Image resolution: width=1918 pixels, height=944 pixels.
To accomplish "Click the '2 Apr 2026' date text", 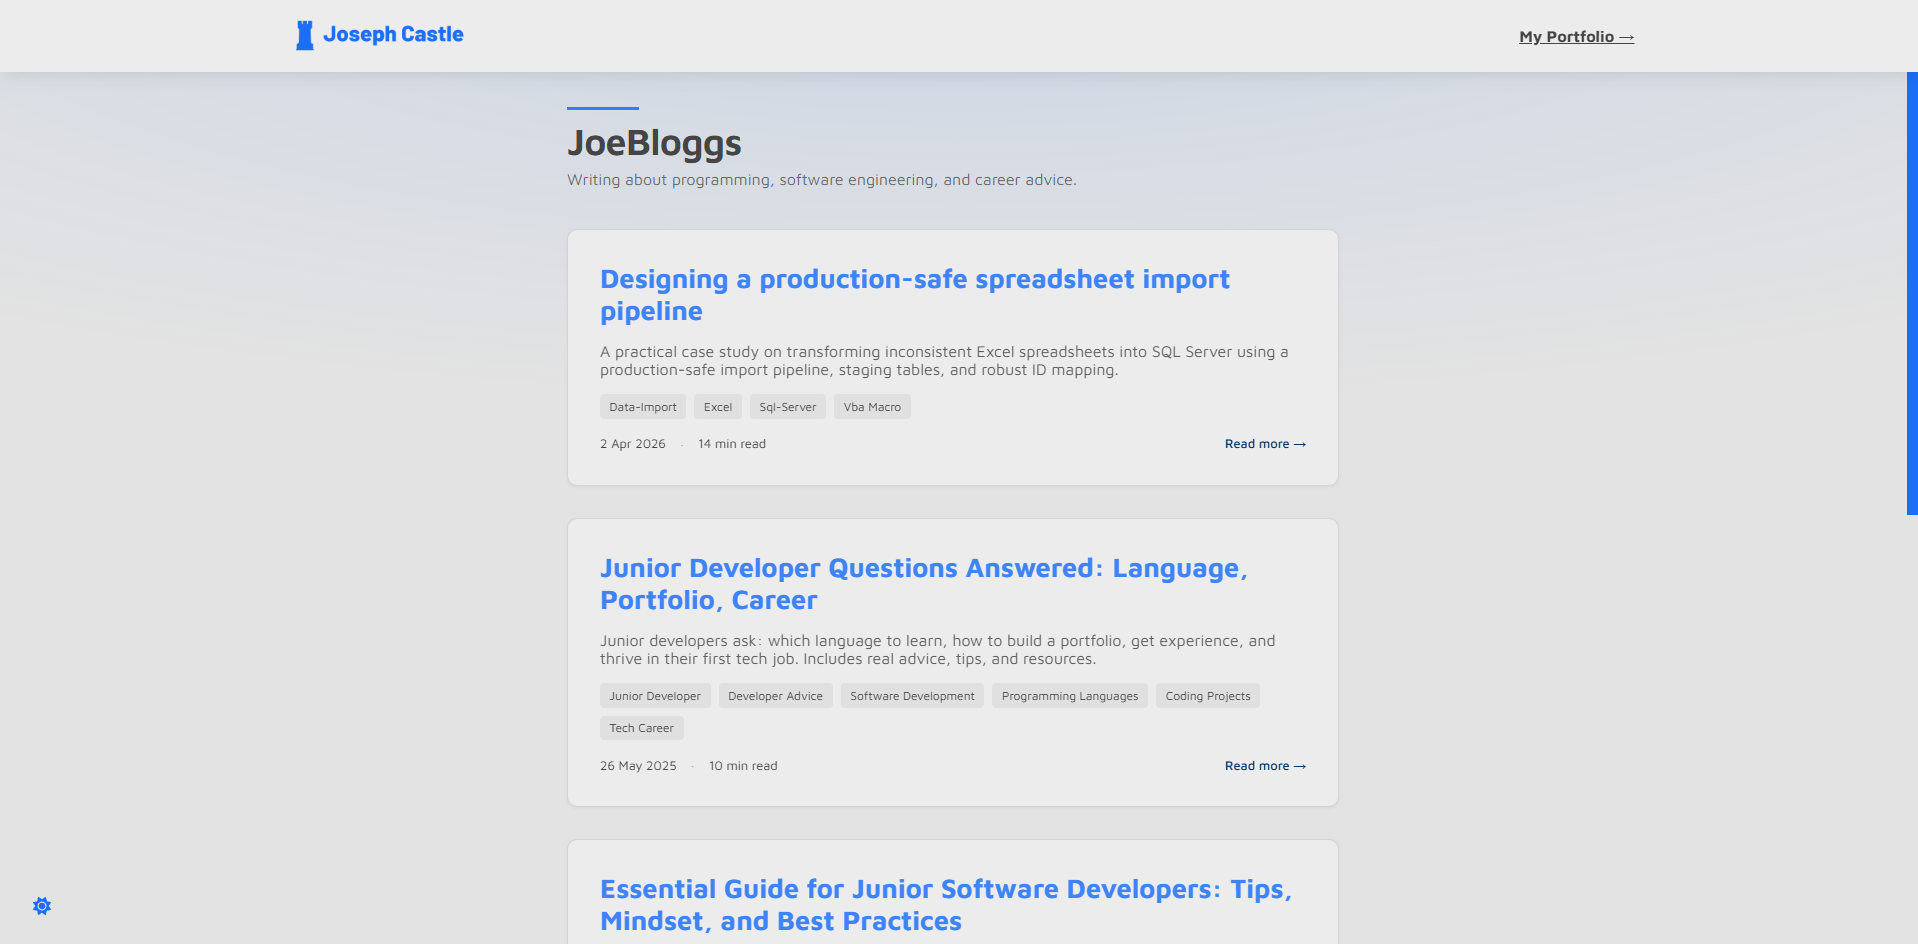I will tap(633, 444).
